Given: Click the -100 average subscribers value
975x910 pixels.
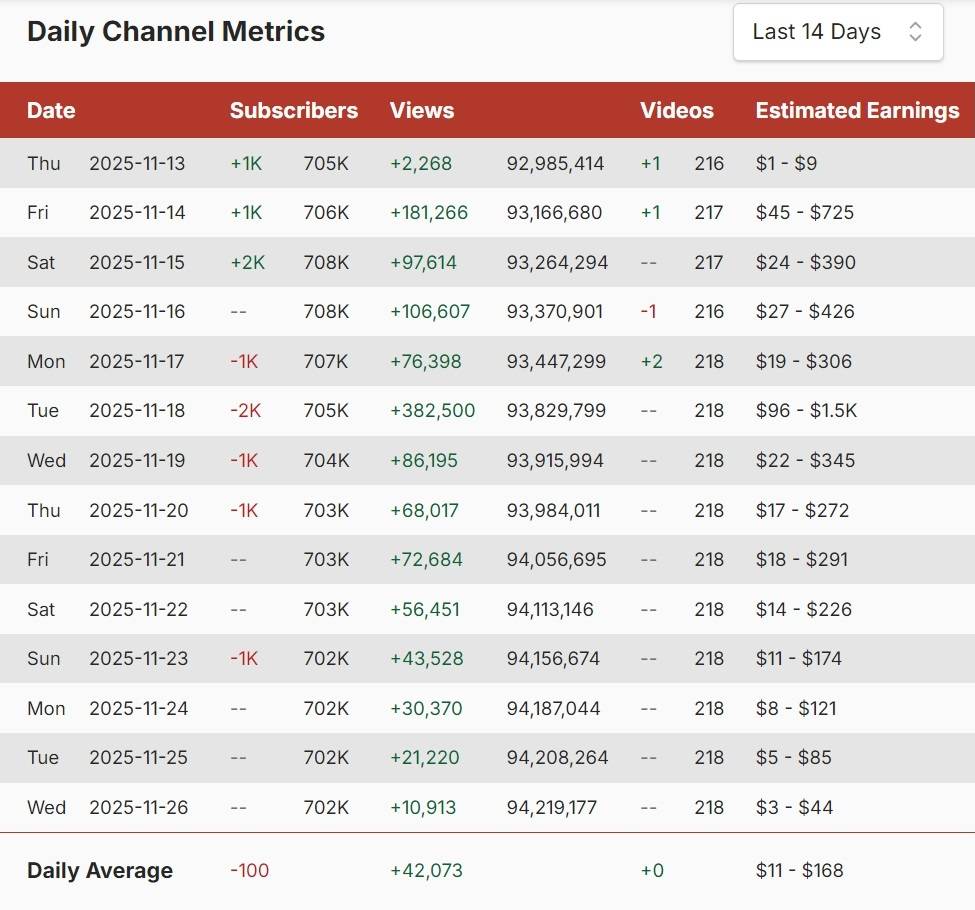Looking at the screenshot, I should (249, 871).
